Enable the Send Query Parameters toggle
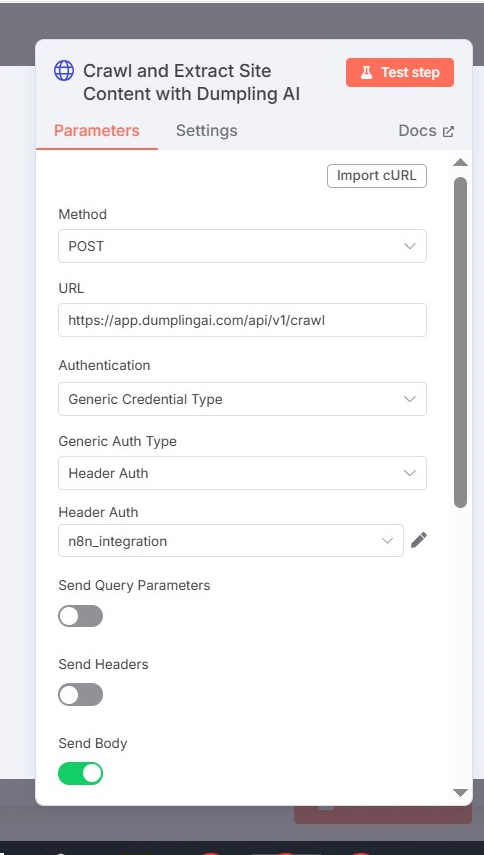 point(81,616)
